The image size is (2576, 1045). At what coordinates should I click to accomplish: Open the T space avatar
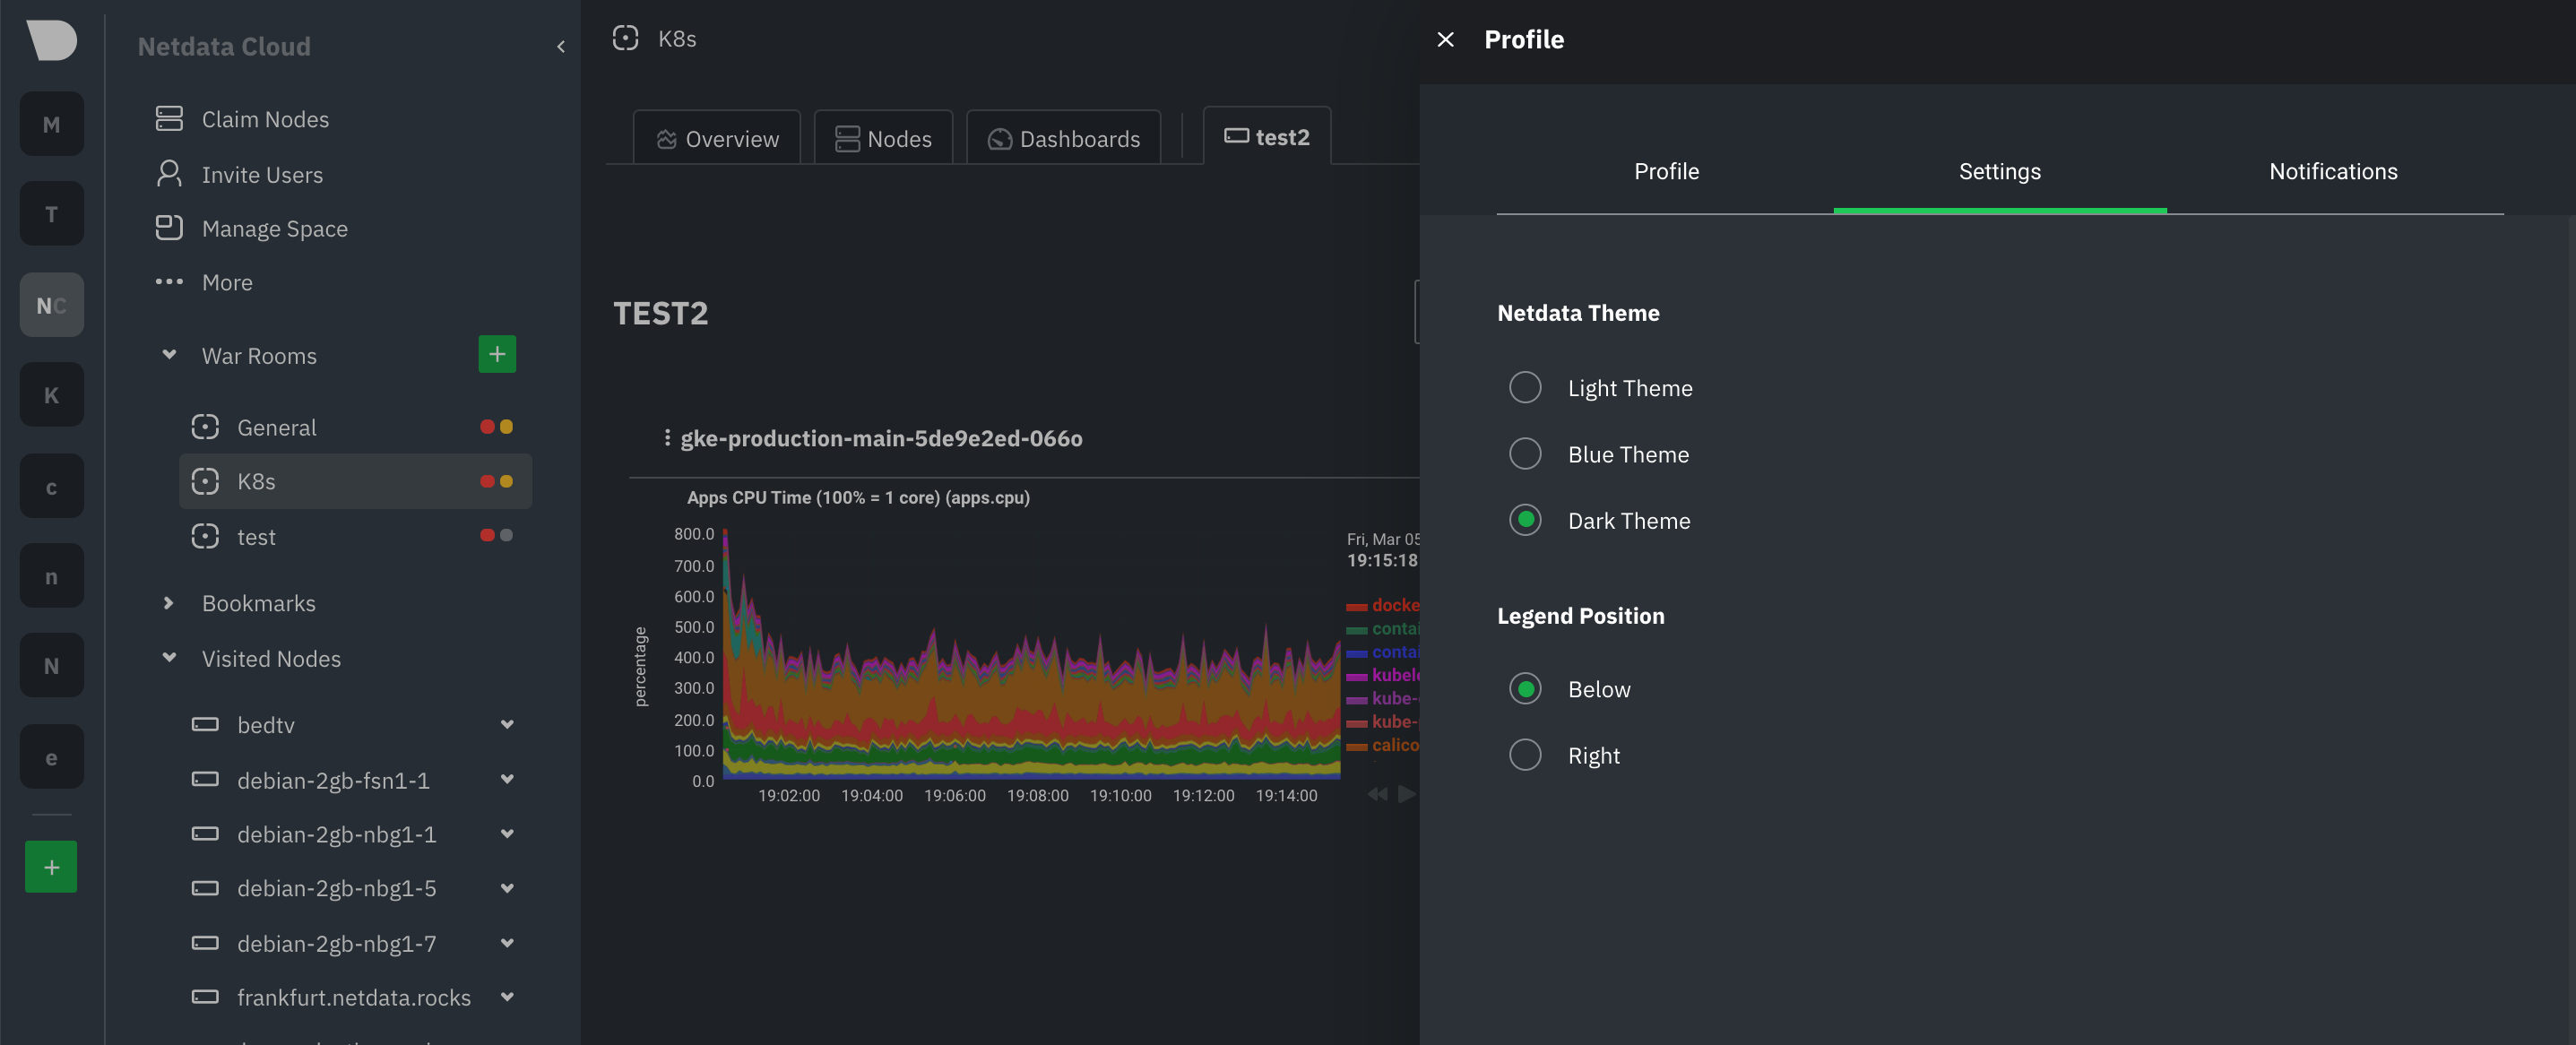[52, 214]
